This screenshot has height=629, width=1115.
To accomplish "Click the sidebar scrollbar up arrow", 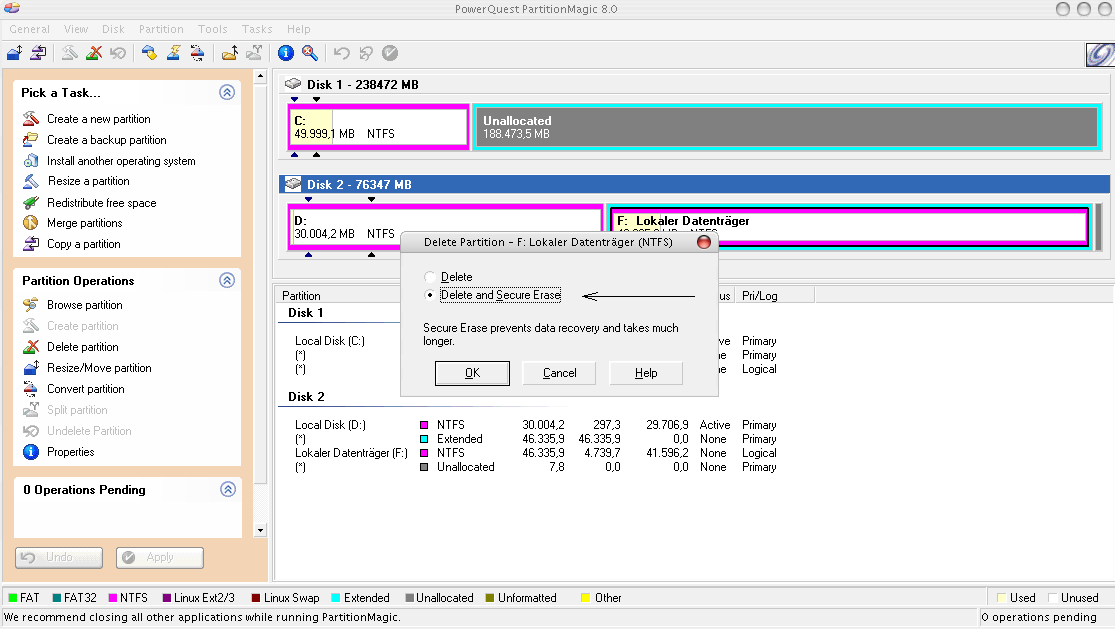I will [260, 75].
